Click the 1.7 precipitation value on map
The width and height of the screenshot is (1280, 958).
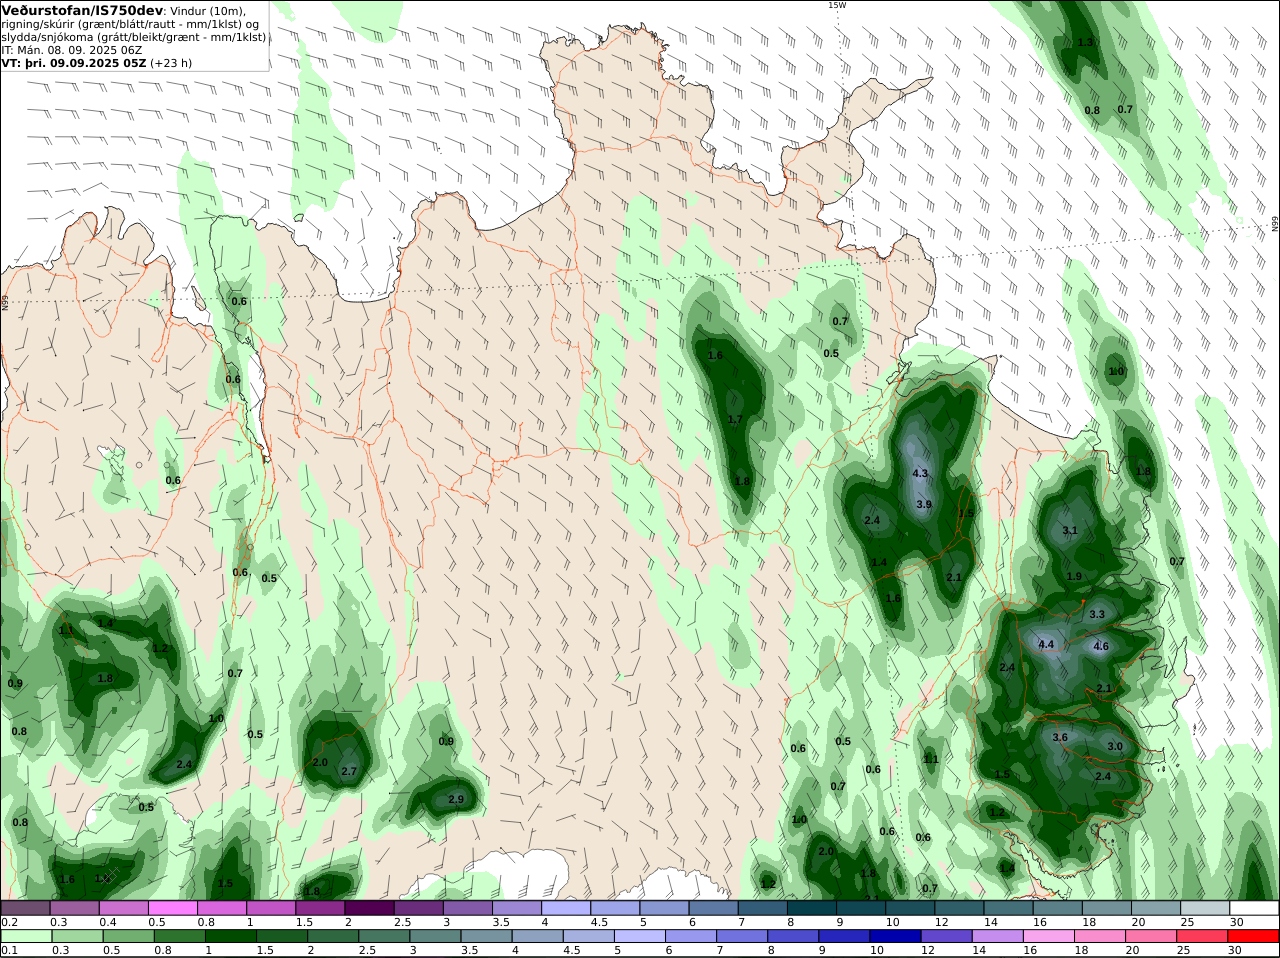click(735, 420)
